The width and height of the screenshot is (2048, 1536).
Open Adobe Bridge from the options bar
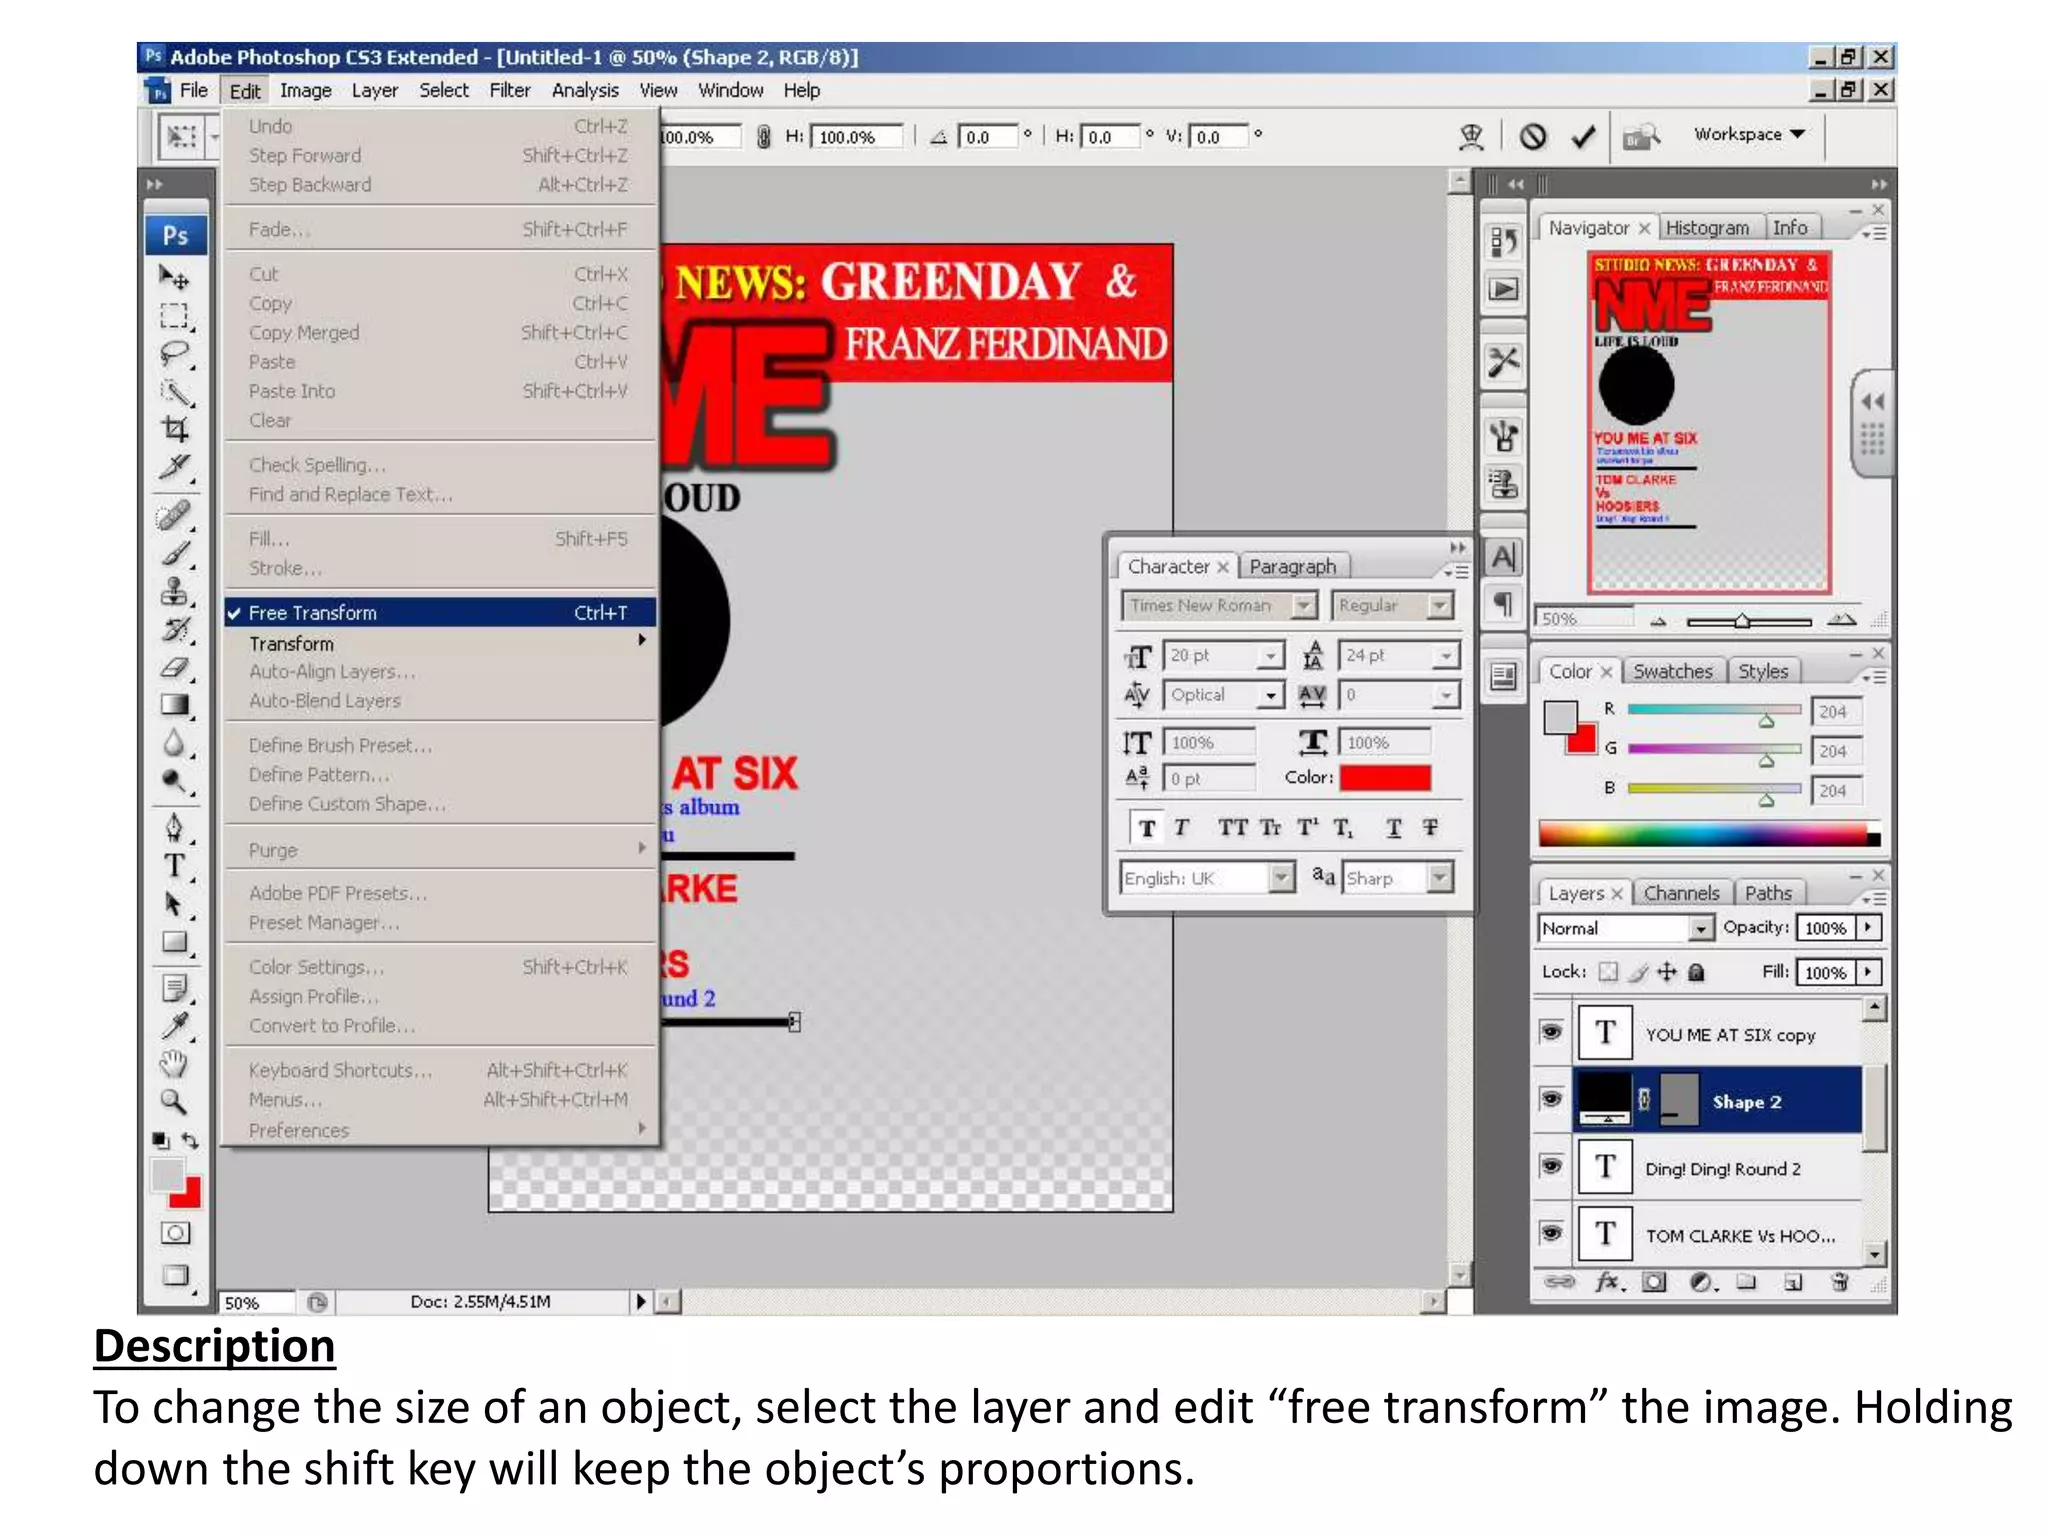pyautogui.click(x=1640, y=136)
